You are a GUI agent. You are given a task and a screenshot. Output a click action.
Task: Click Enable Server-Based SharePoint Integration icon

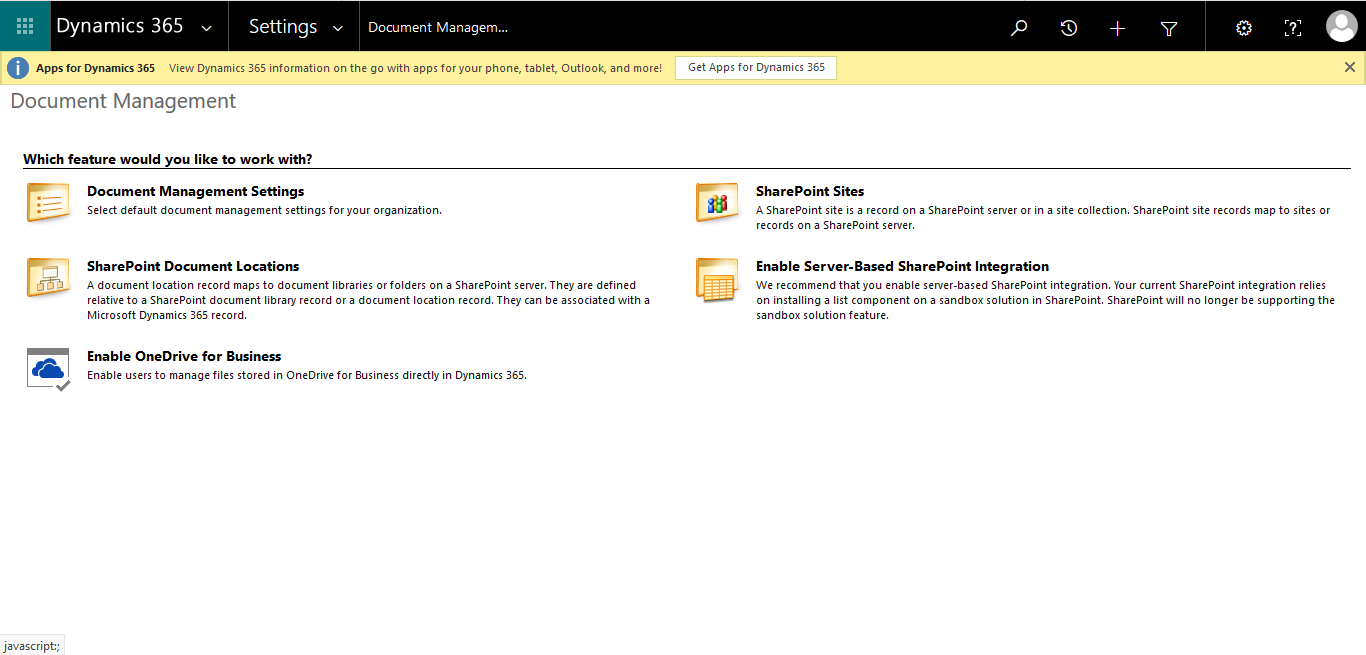coord(717,279)
